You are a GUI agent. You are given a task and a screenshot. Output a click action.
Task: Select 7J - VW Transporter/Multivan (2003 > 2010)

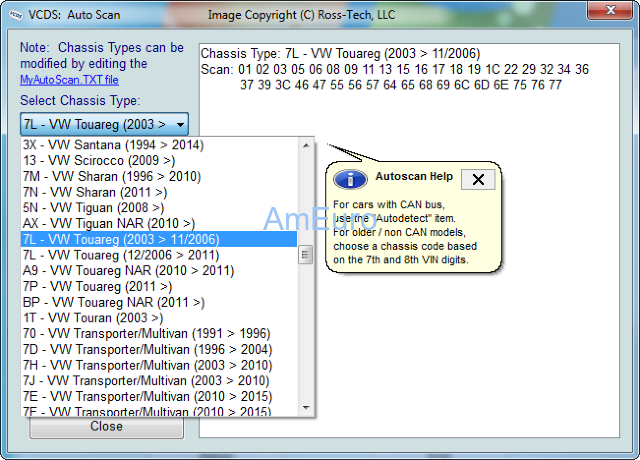pos(159,381)
